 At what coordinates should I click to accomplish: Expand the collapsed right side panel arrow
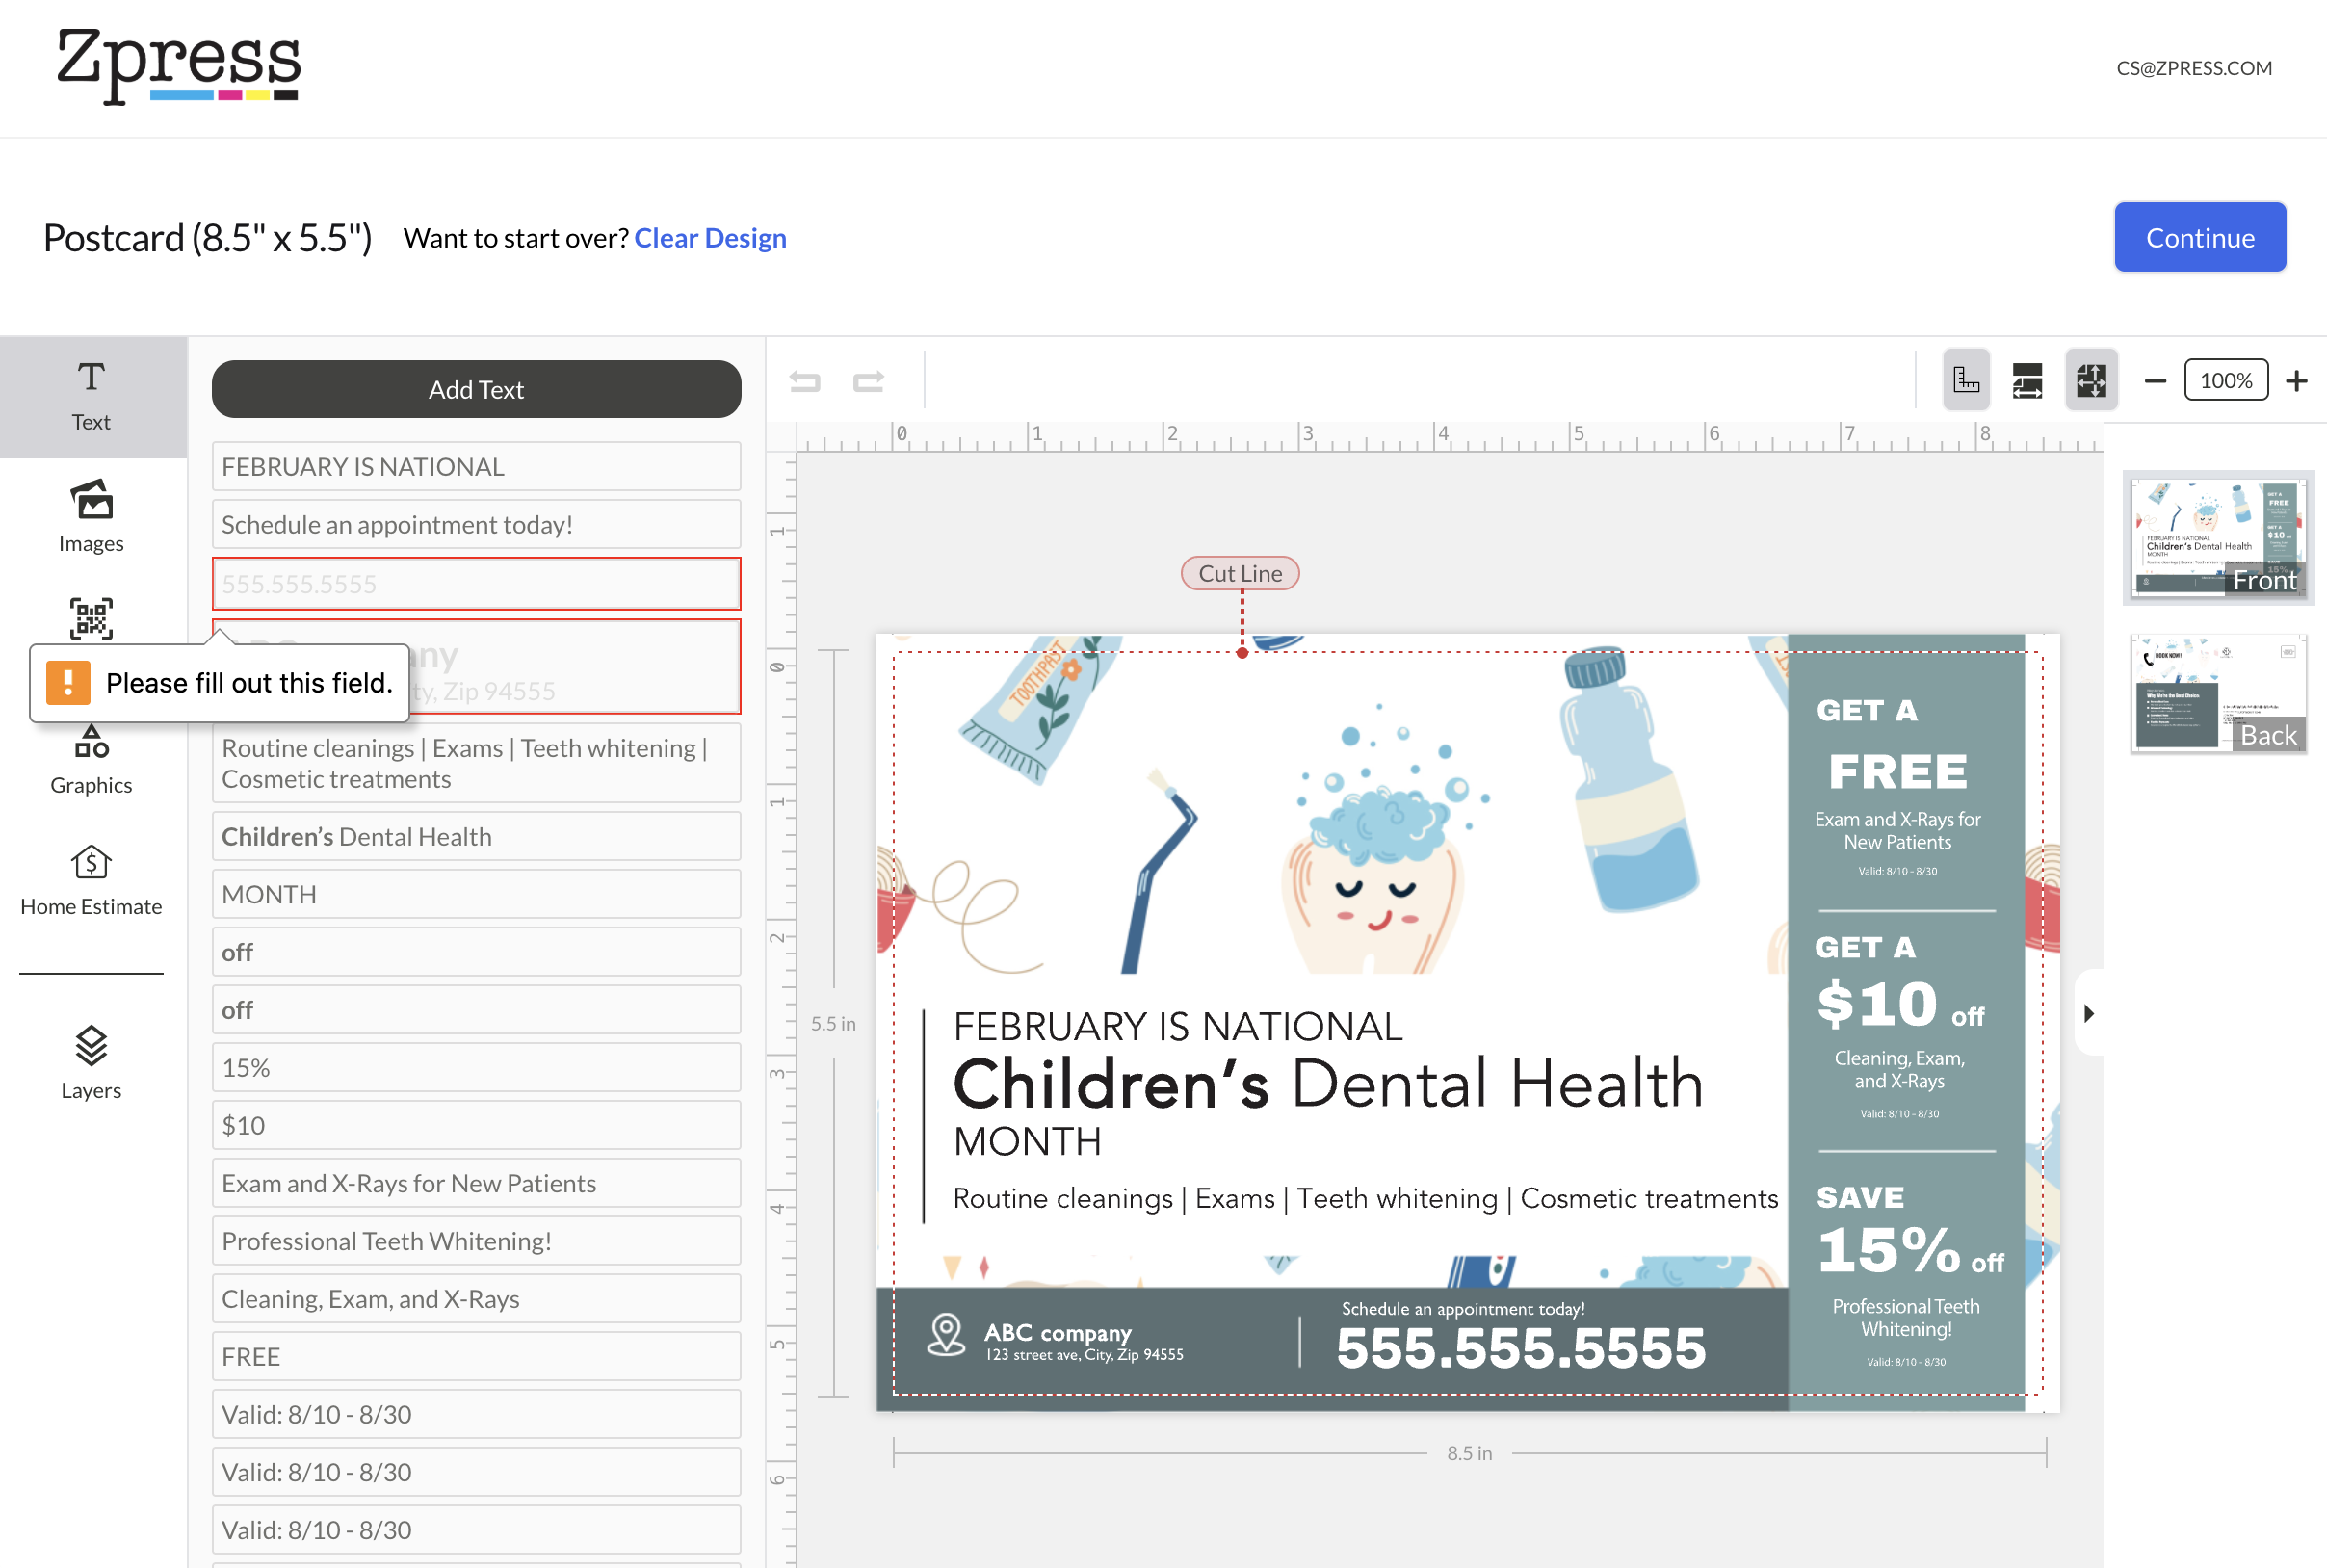point(2089,1013)
